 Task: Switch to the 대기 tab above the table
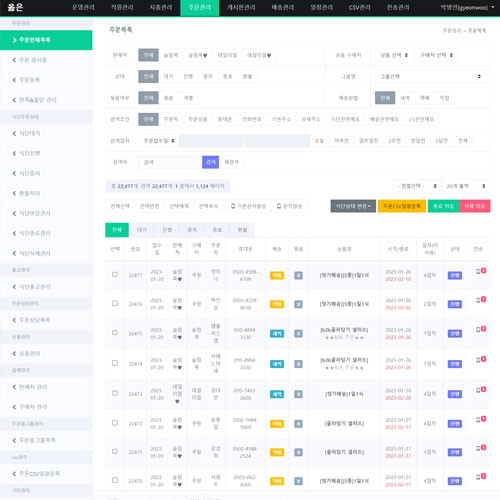point(142,230)
